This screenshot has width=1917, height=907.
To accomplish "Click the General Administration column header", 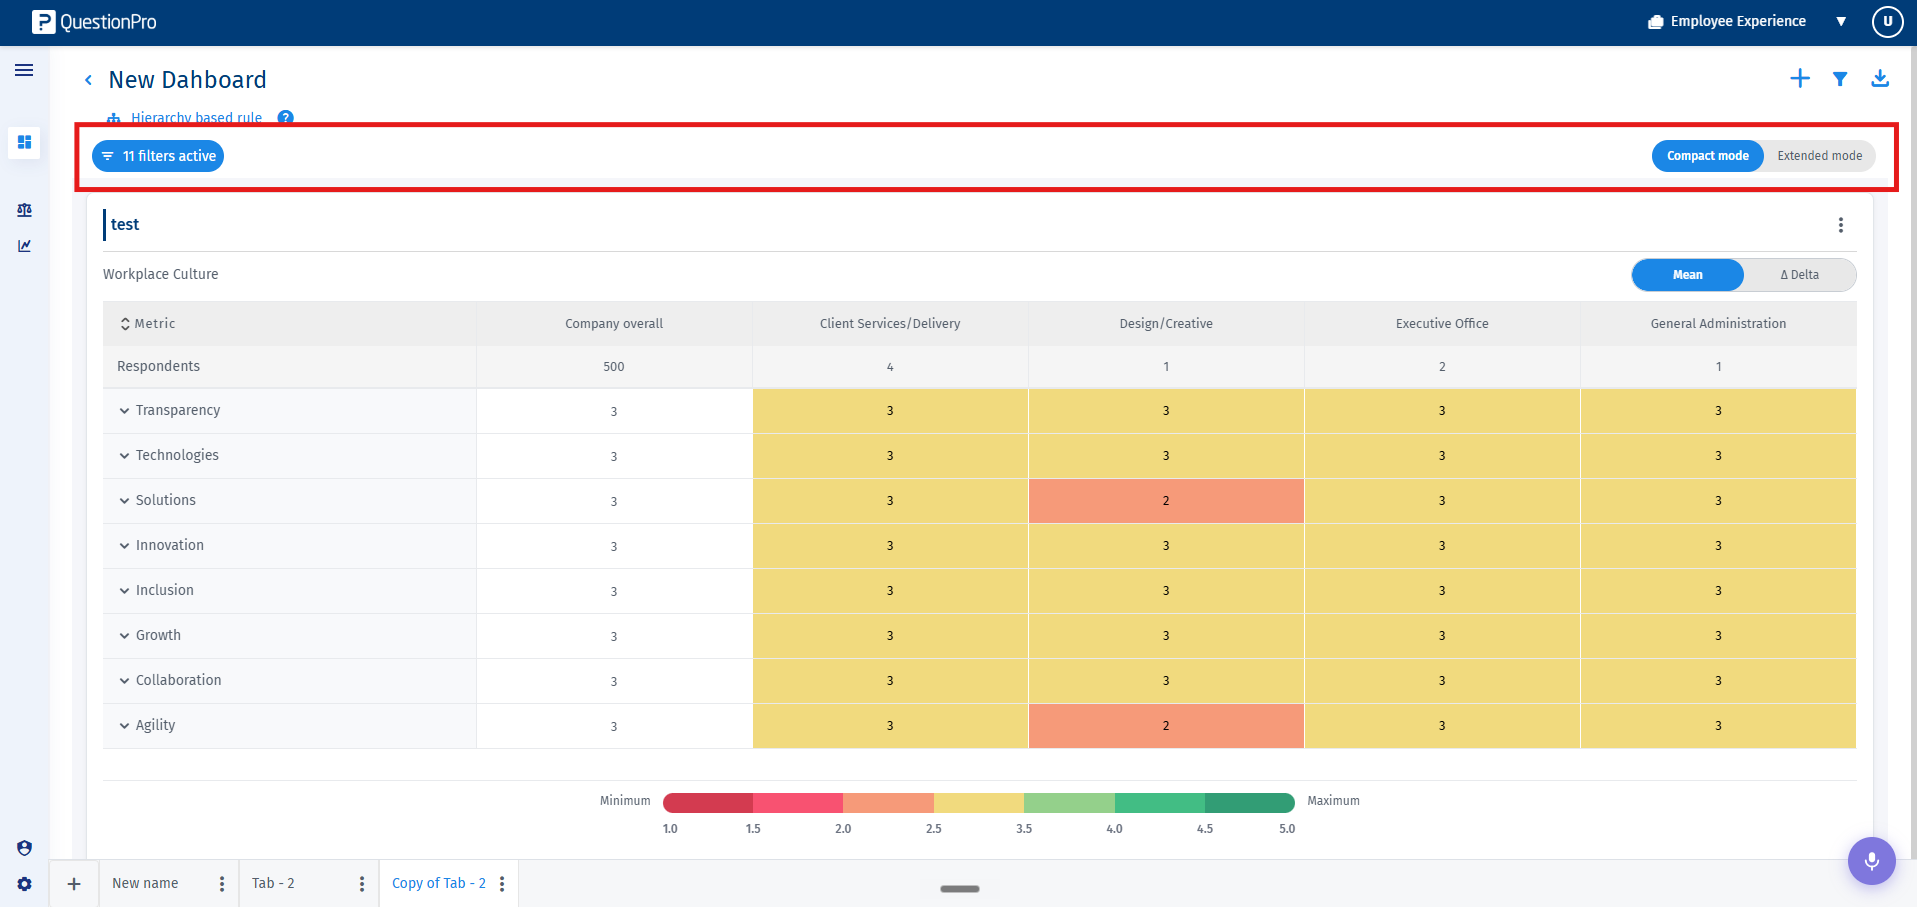I will click(x=1718, y=324).
